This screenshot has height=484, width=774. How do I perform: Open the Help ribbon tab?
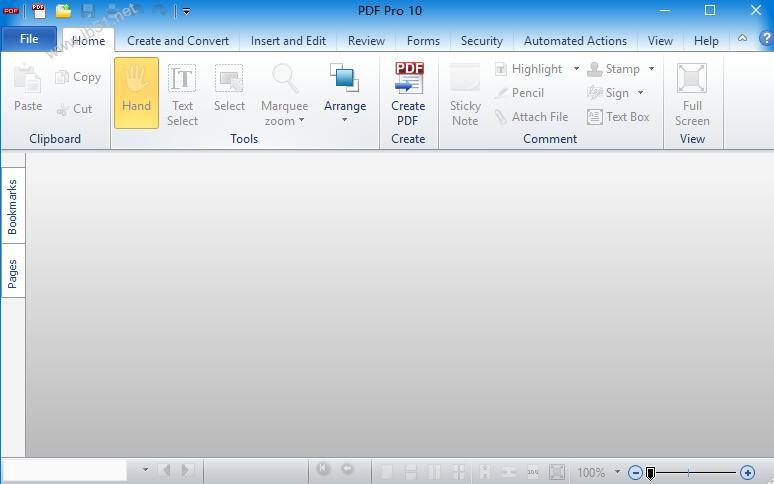pyautogui.click(x=706, y=41)
